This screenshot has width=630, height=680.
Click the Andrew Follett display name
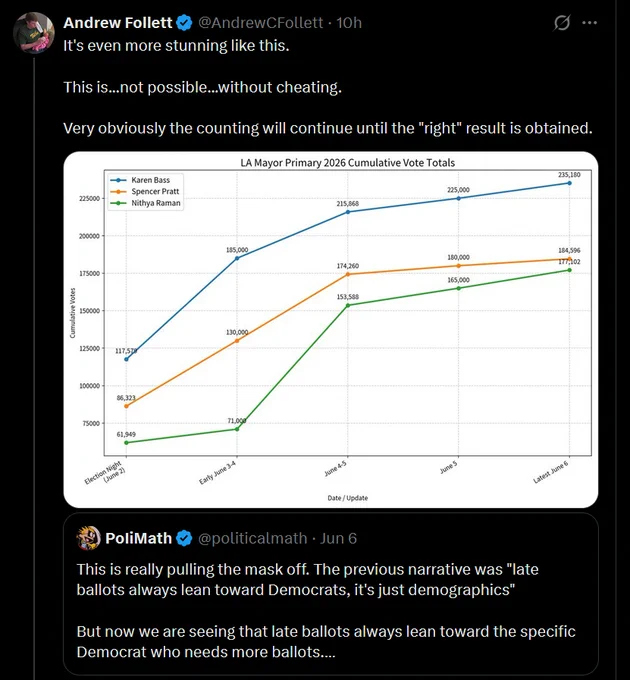coord(118,23)
